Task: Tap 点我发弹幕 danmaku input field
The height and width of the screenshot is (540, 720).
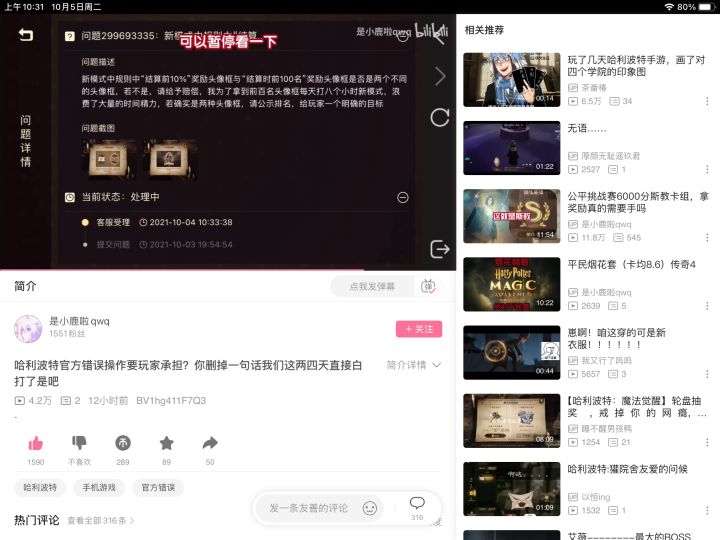Action: pyautogui.click(x=372, y=287)
